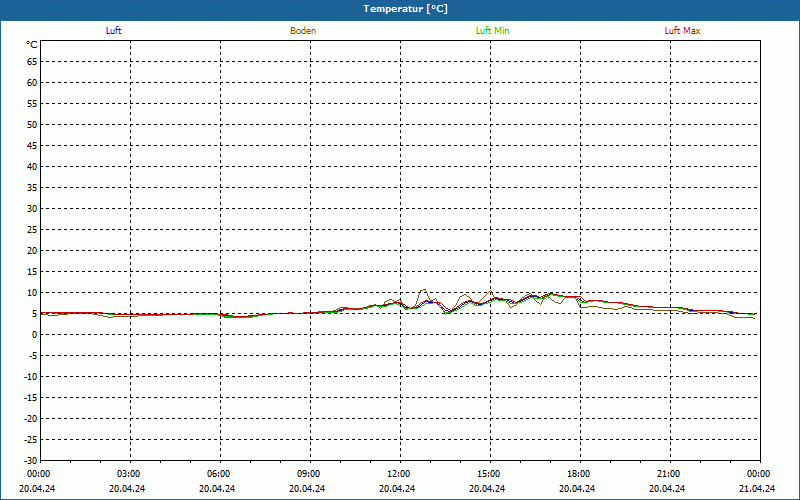This screenshot has height=500, width=800.
Task: Click the 20 value on the y-axis
Action: [32, 251]
